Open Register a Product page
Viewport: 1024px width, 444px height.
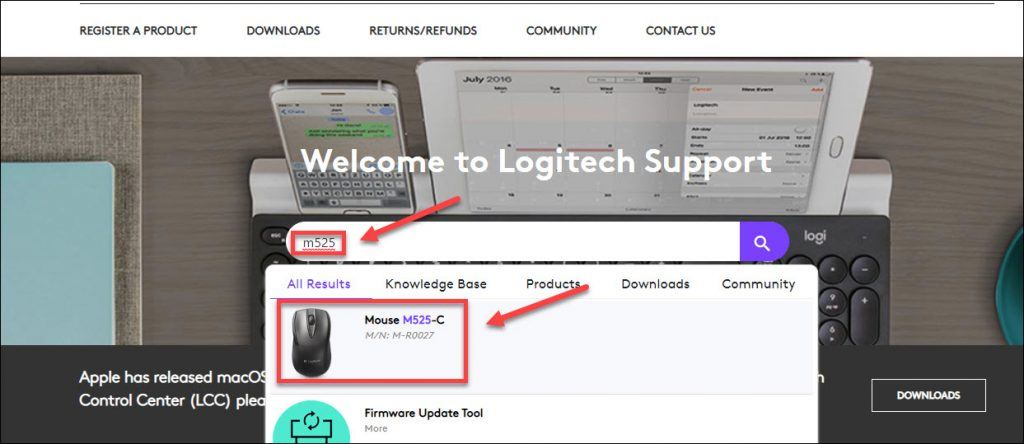pos(138,31)
